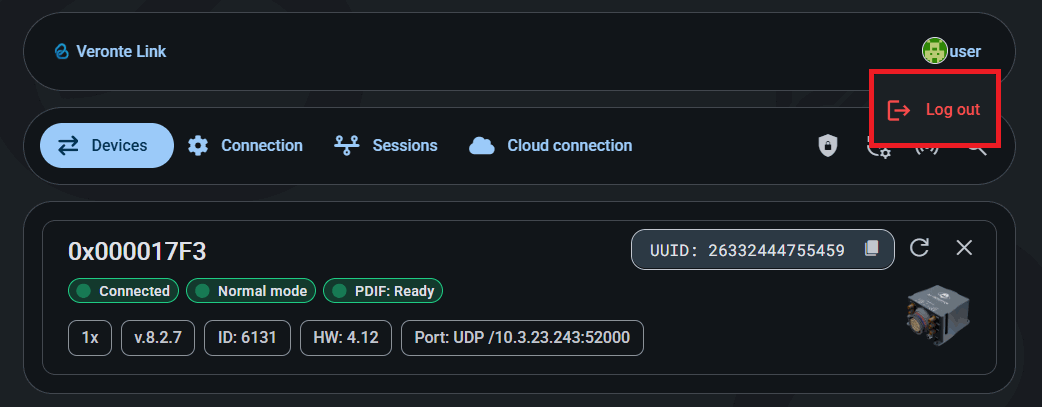Go to the Sessions tab

(386, 146)
